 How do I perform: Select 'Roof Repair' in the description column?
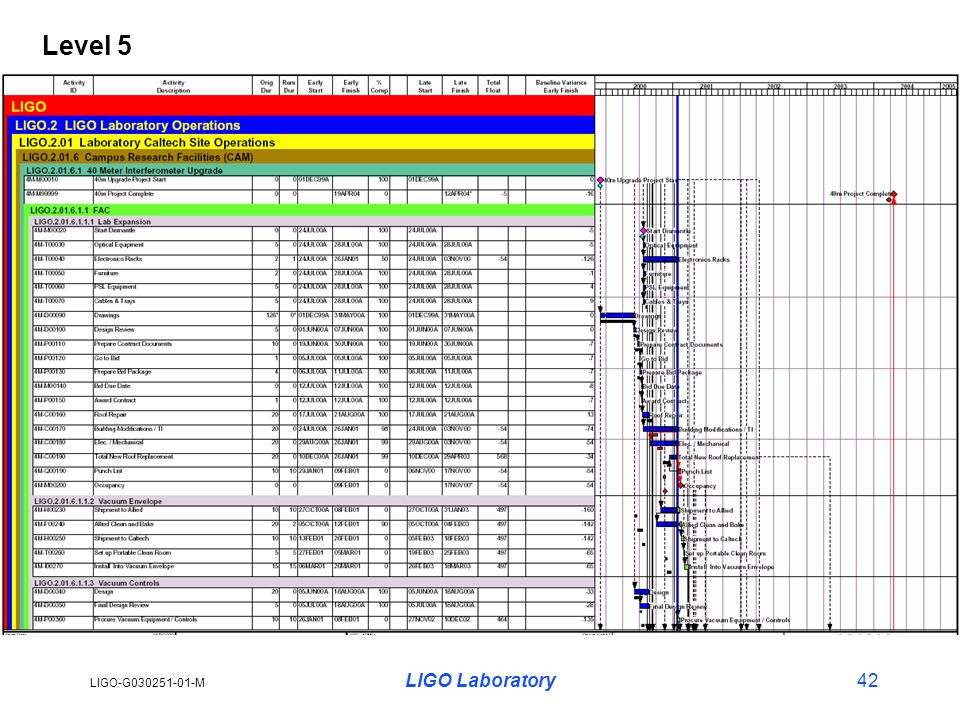coord(110,414)
